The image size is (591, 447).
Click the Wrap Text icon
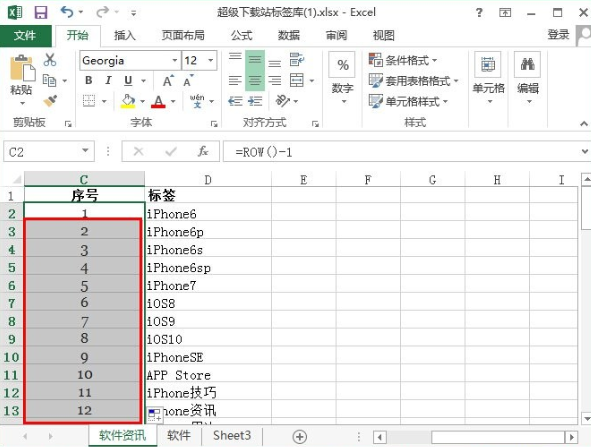[297, 60]
